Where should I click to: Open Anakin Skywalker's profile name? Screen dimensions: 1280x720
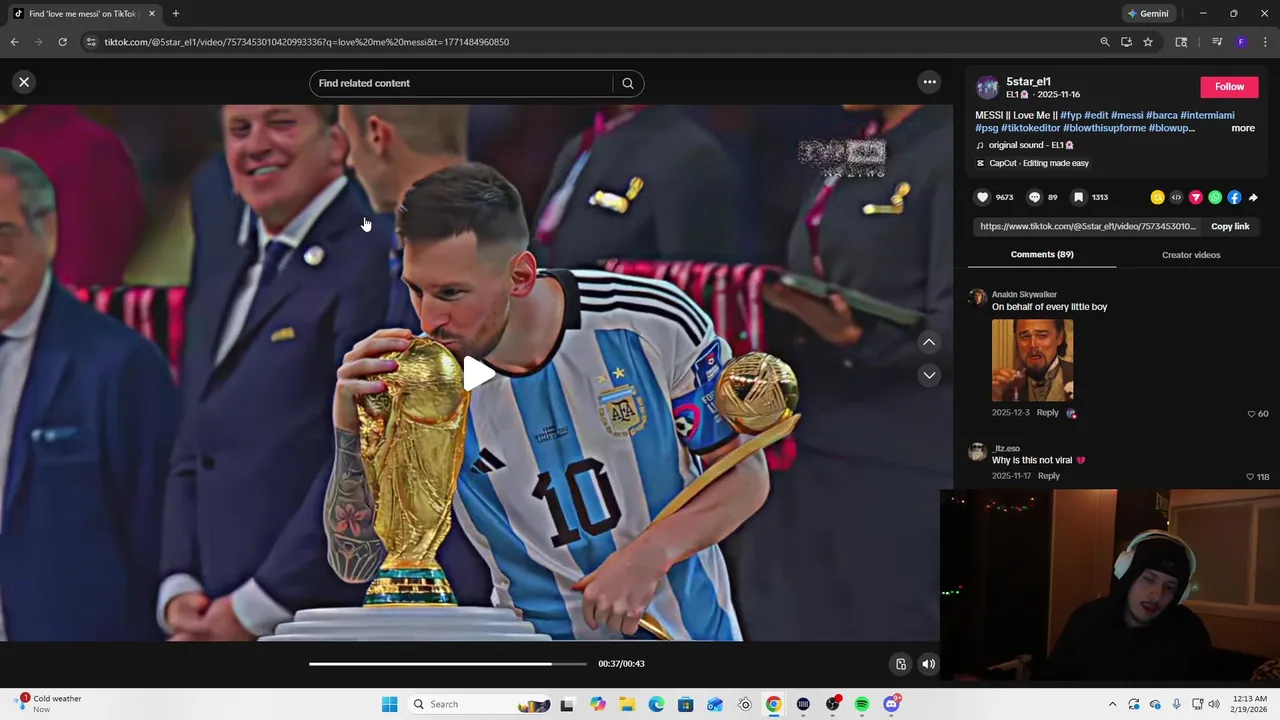tap(1024, 295)
